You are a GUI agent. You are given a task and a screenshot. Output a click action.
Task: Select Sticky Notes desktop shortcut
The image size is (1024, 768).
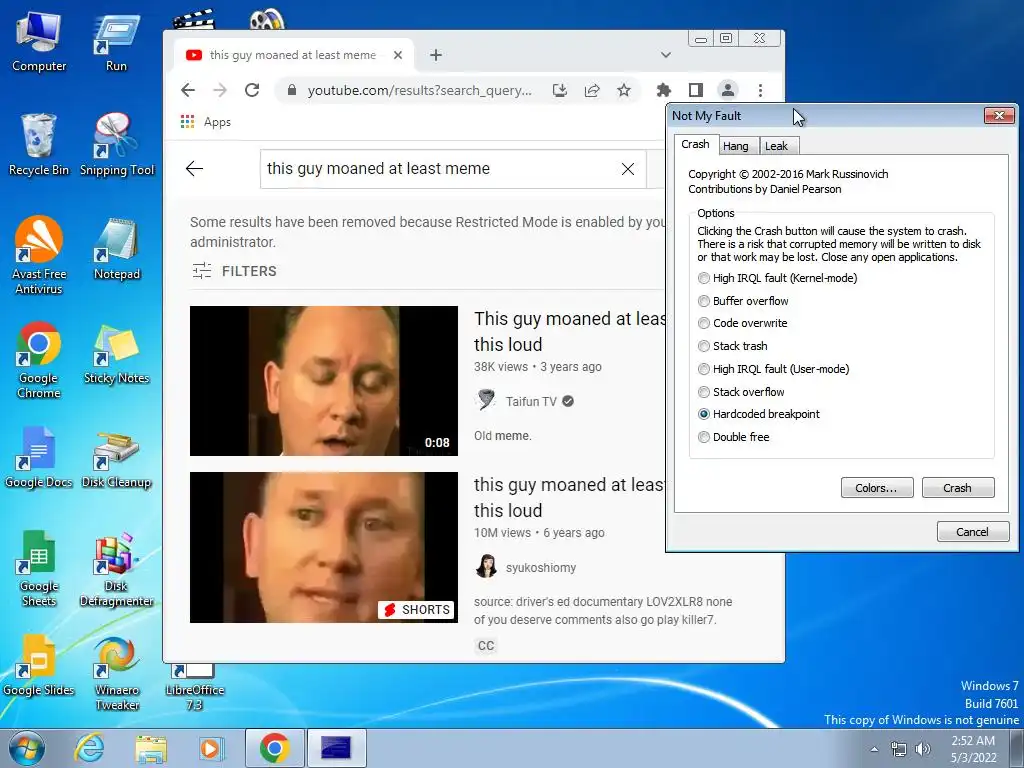[117, 353]
